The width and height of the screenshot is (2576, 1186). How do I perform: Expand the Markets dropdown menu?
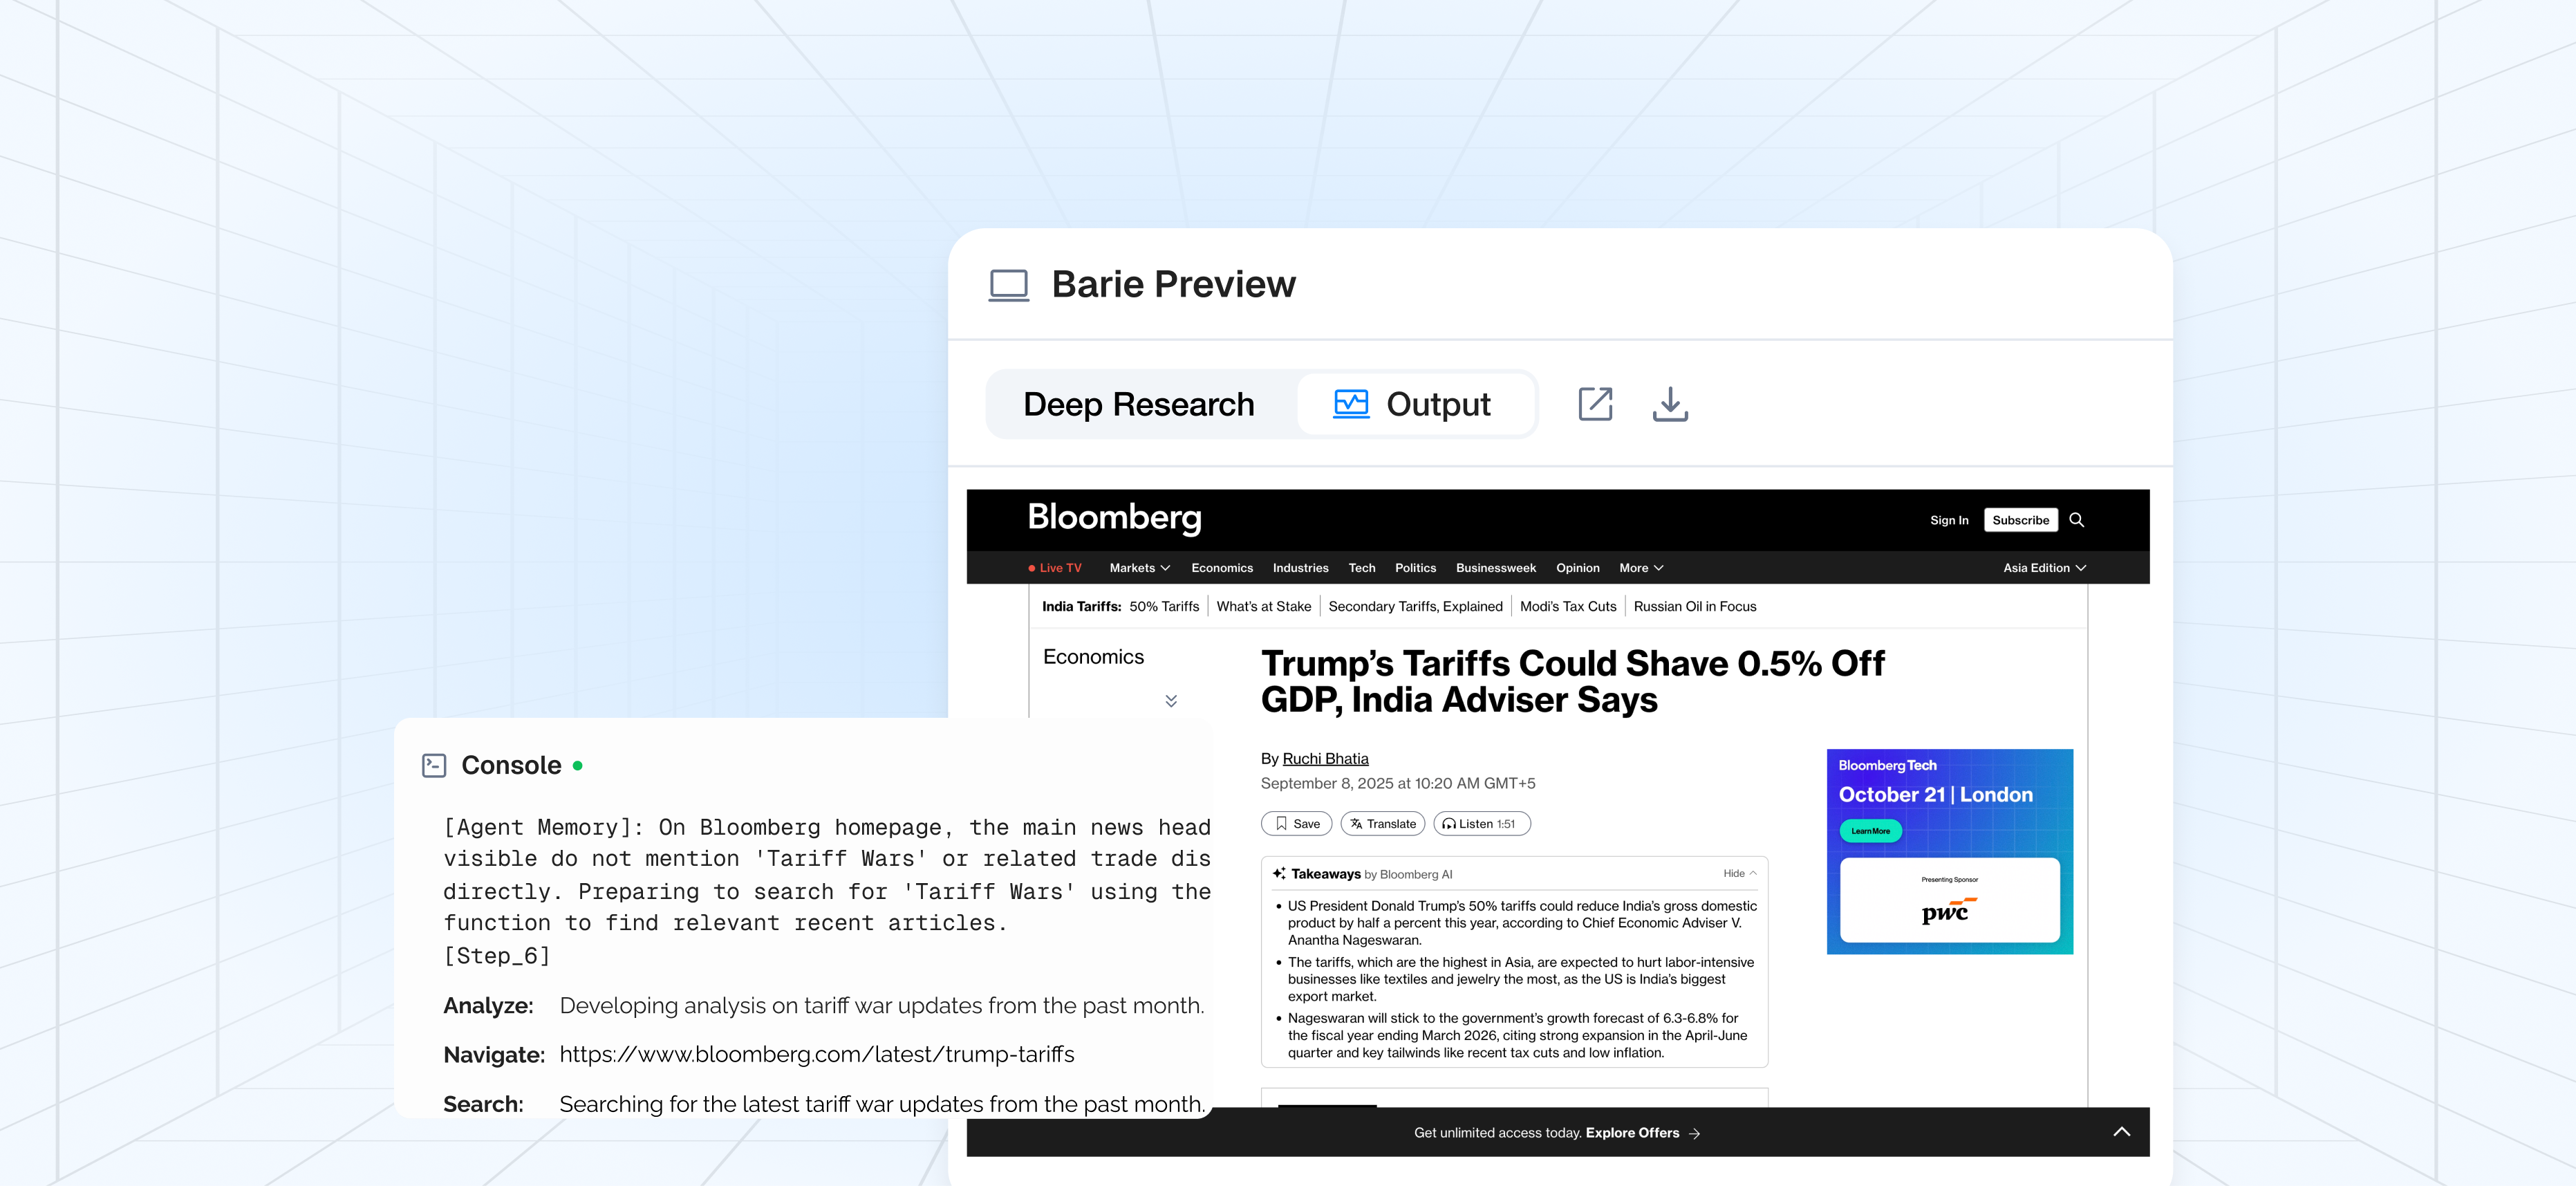click(1139, 568)
